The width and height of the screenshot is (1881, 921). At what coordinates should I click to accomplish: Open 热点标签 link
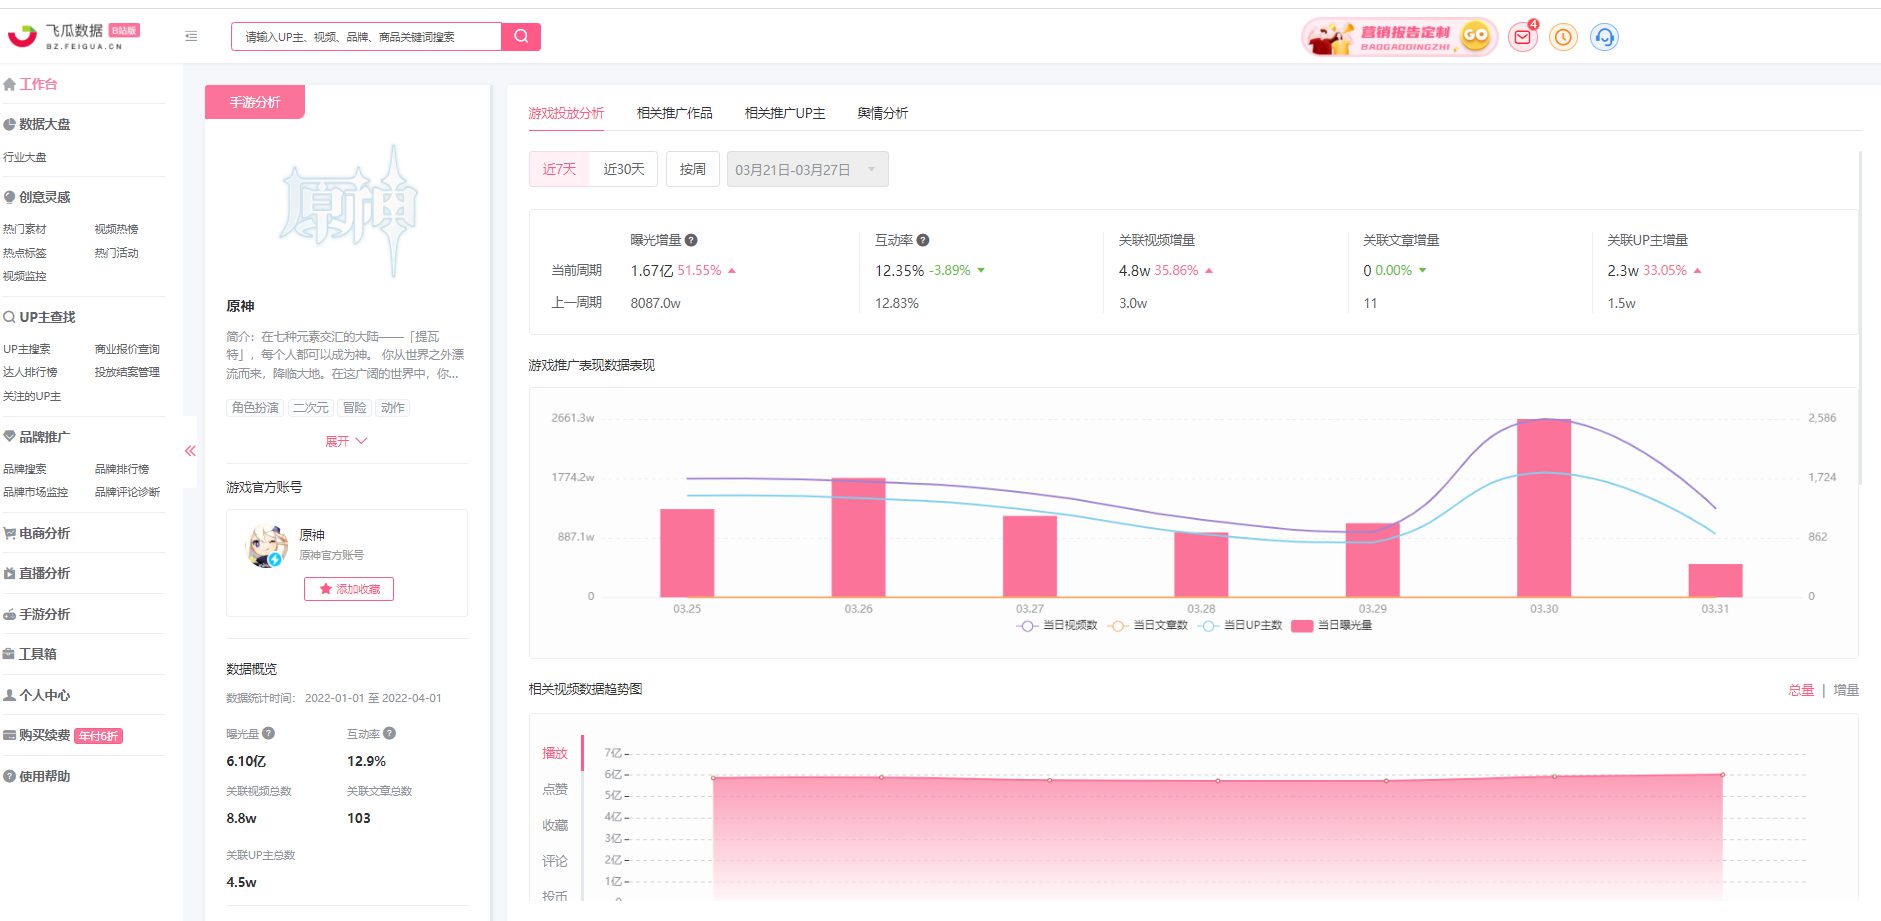[x=24, y=253]
